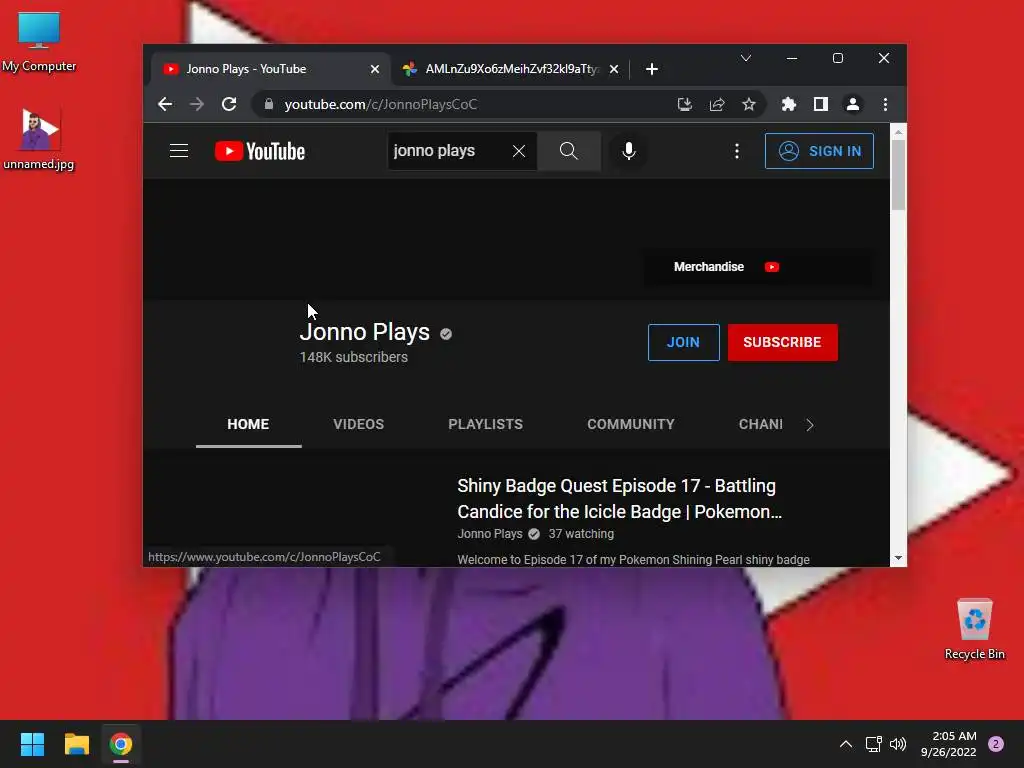Expand more channel tabs with right chevron
1024x768 pixels.
(810, 425)
